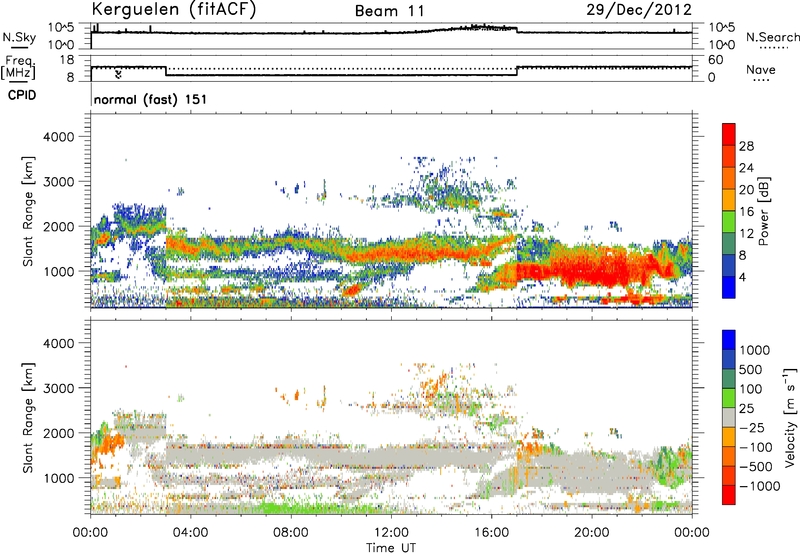This screenshot has height=554, width=800.
Task: Click the "12:00" time axis label
Action: 391,533
